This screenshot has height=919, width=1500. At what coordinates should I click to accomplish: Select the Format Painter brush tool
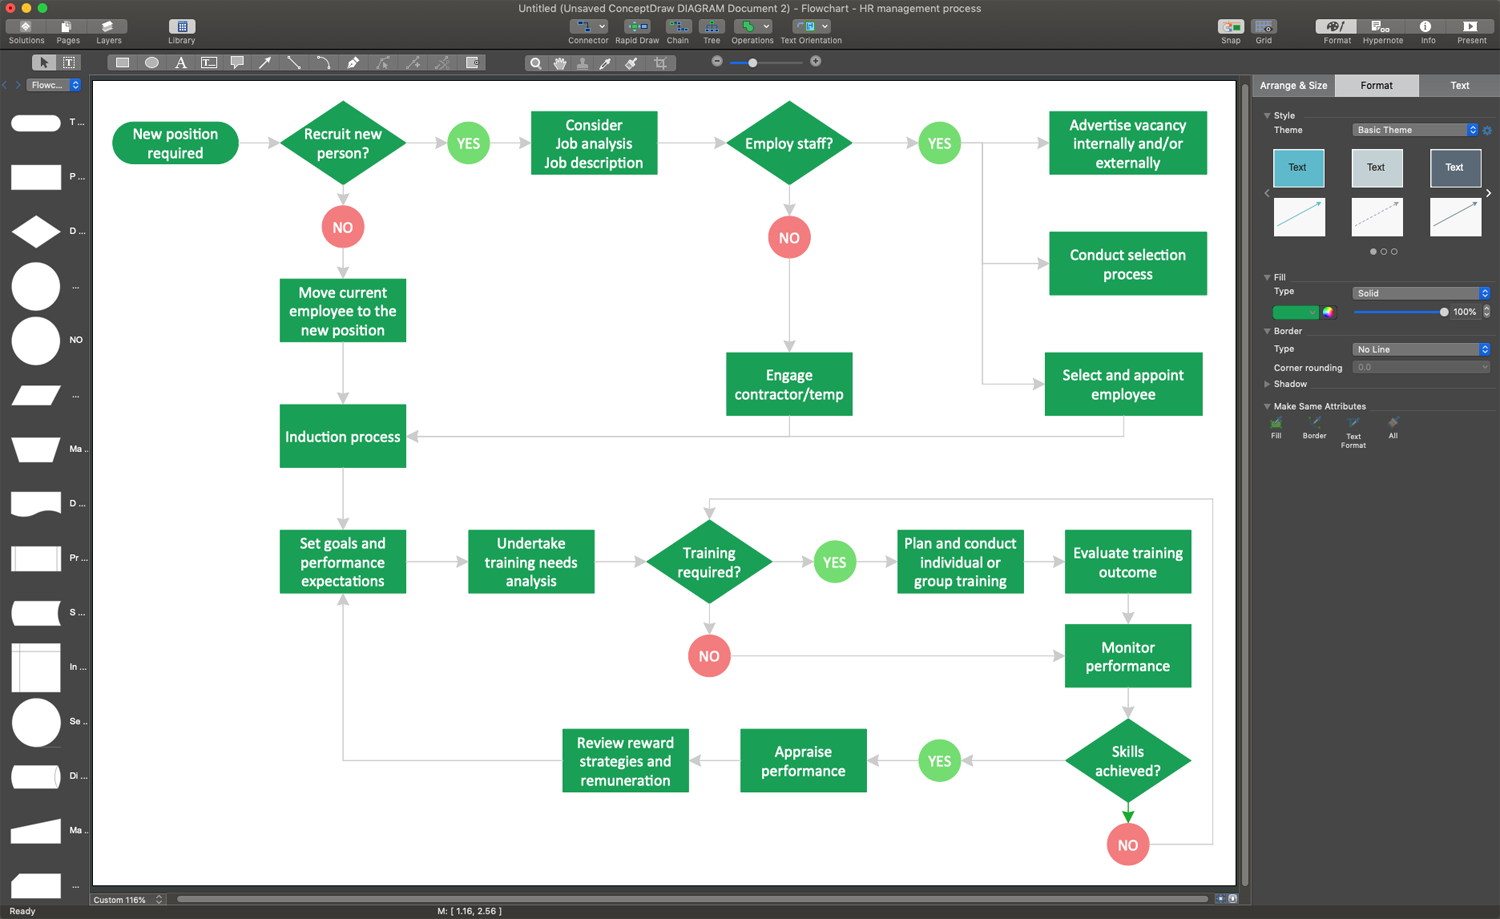[x=631, y=63]
